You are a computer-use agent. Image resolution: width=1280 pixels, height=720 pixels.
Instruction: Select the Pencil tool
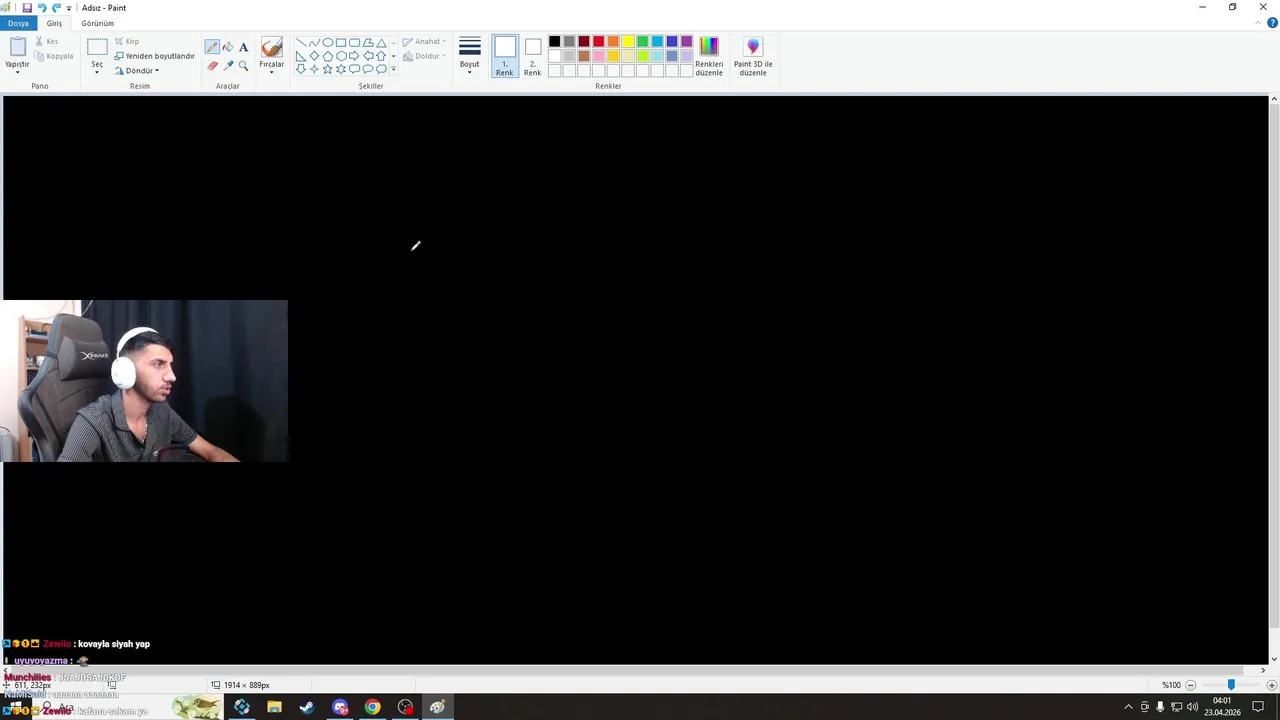pos(212,47)
